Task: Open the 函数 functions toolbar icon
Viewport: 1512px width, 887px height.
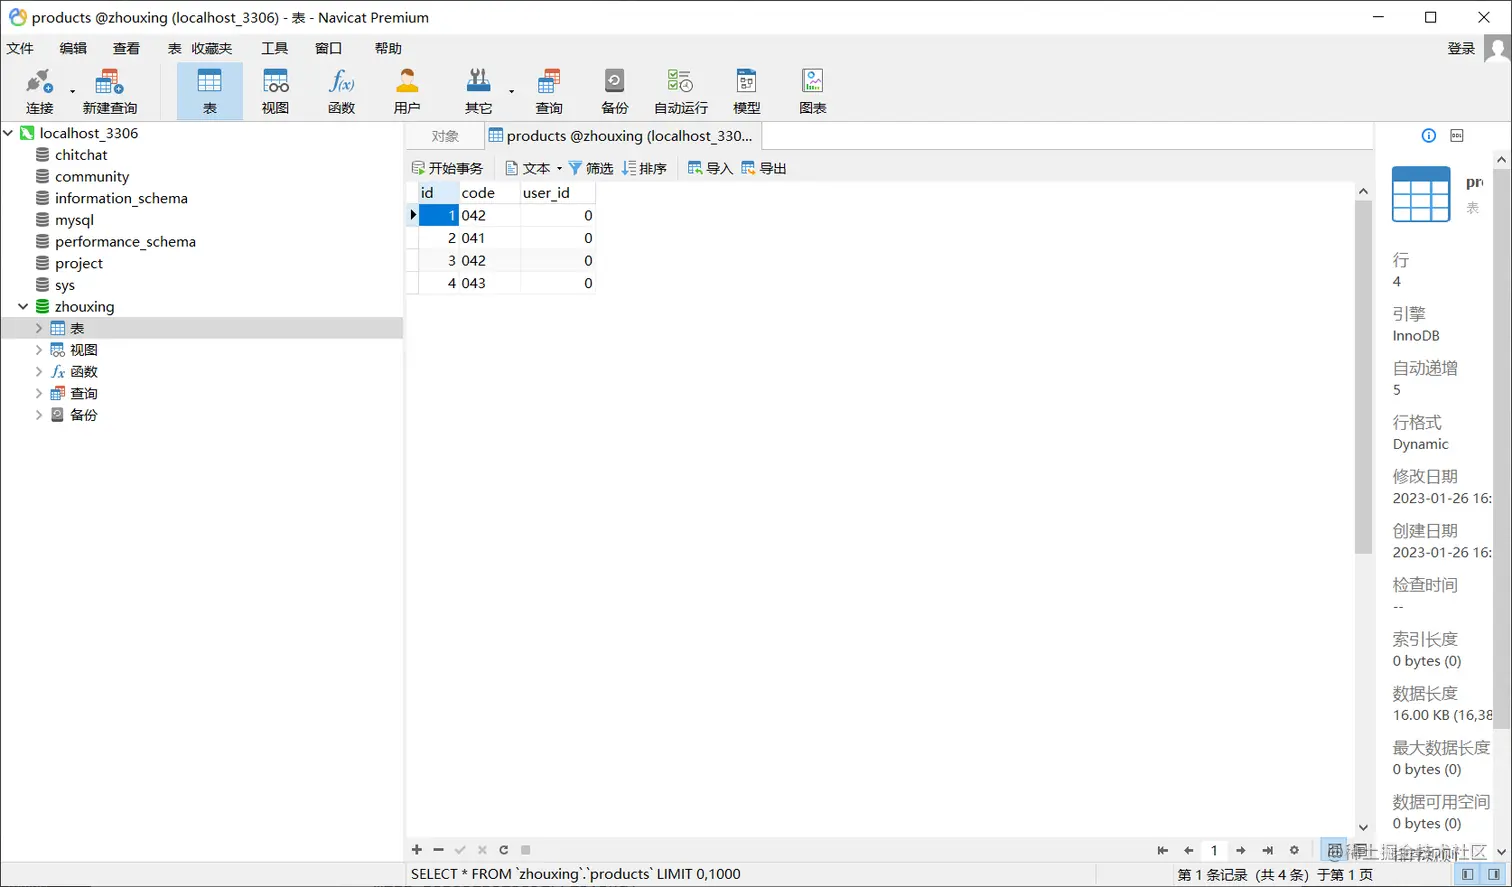Action: (341, 91)
